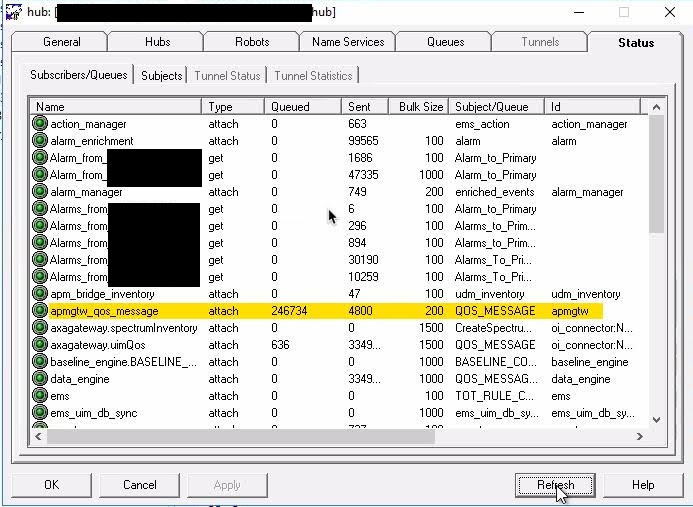Screen dimensions: 693x507
Task: Switch to the Subjects sub-tab
Action: click(161, 76)
